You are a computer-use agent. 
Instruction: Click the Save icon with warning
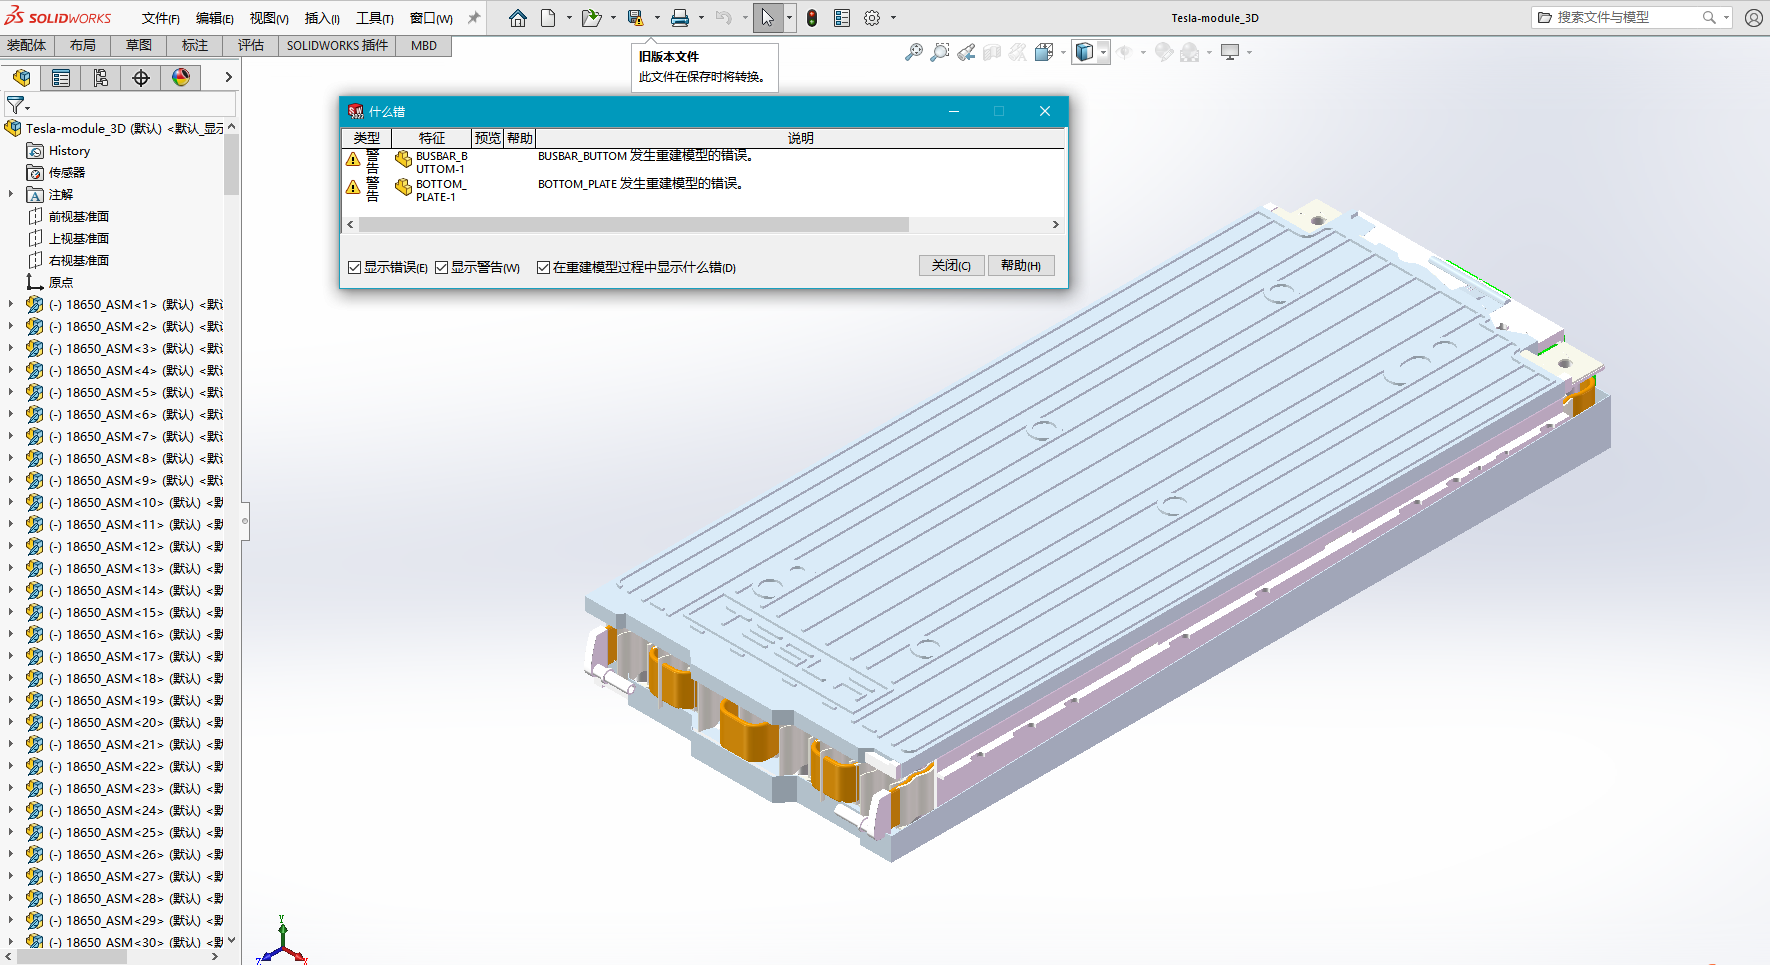(635, 18)
